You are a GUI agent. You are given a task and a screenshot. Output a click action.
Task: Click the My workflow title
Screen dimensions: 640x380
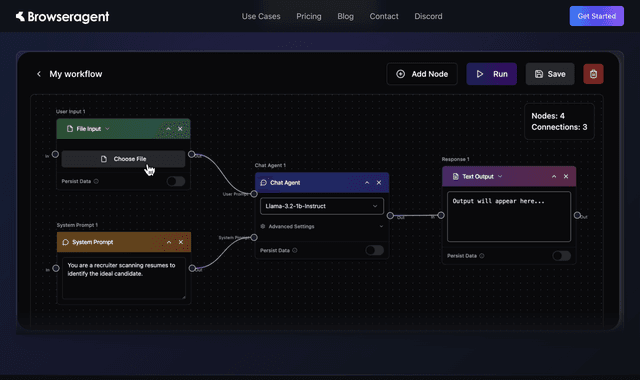(76, 74)
